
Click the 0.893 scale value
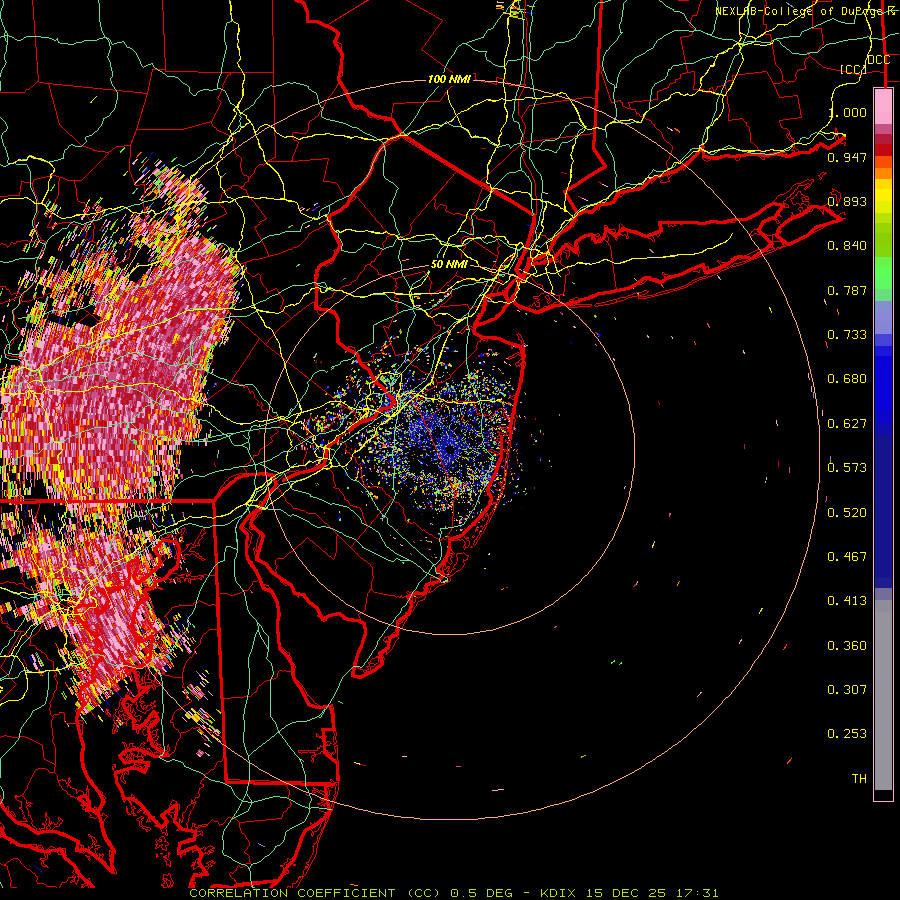(x=847, y=201)
